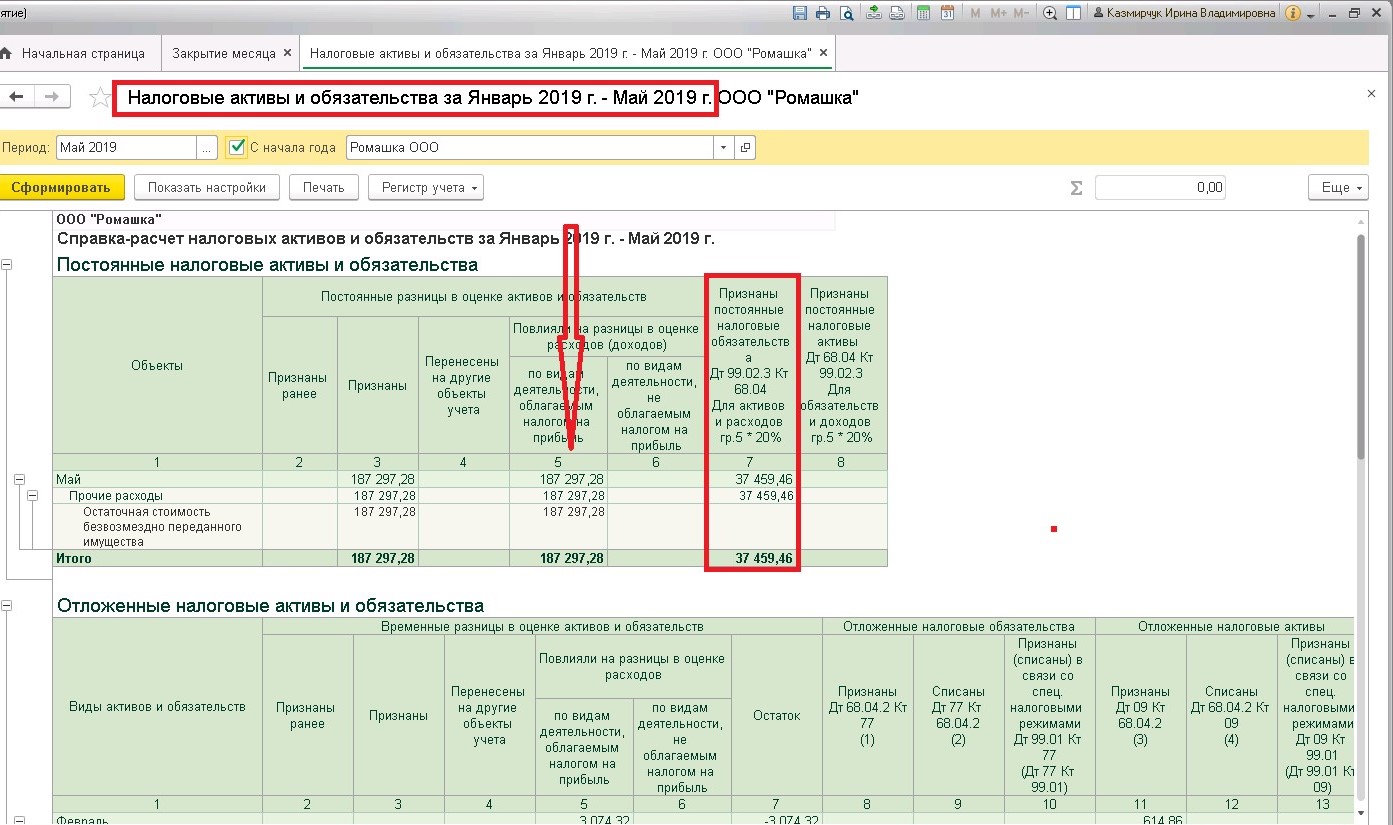Click the save diskette icon in top toolbar
Image resolution: width=1393 pixels, height=825 pixels.
(x=800, y=13)
